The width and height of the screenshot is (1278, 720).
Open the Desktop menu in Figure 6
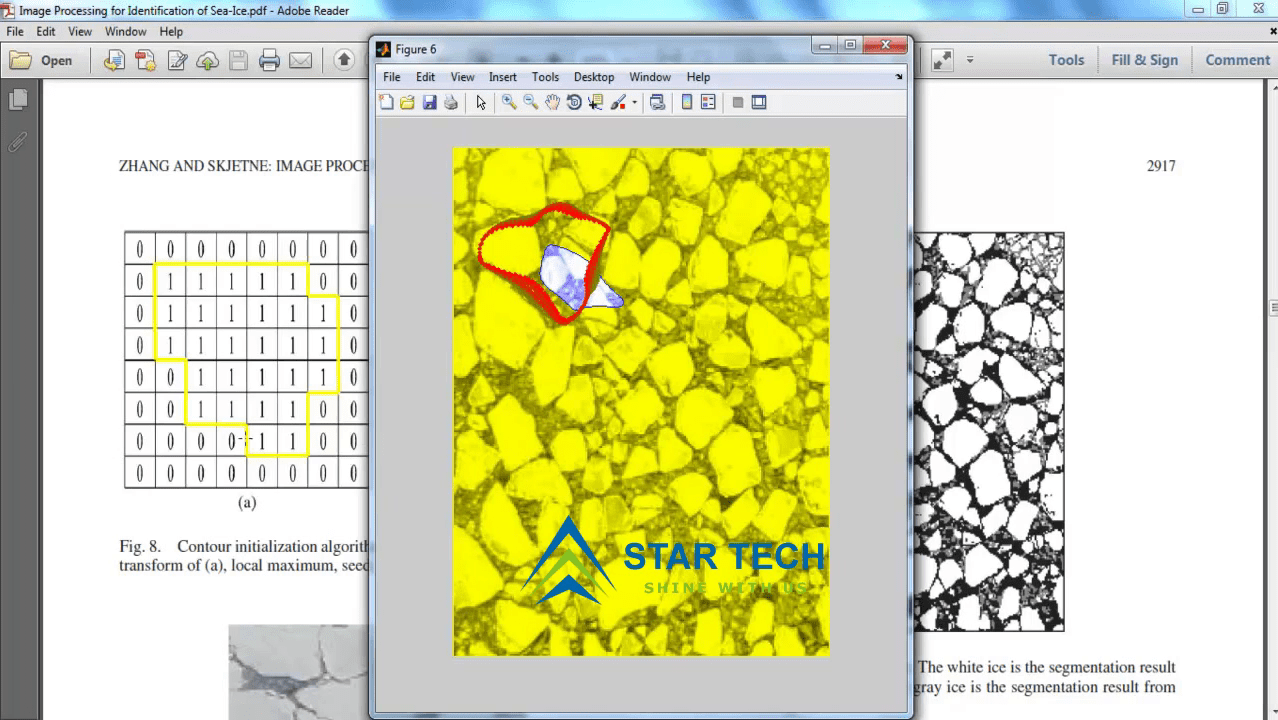[594, 77]
